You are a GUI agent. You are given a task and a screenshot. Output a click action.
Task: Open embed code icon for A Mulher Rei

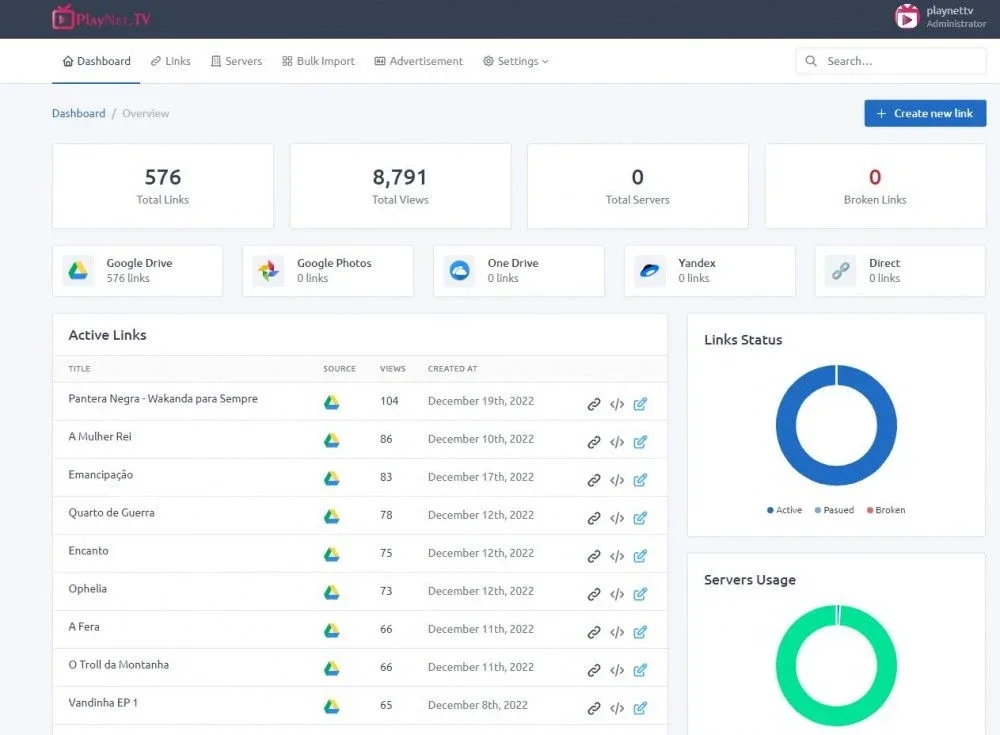tap(617, 442)
